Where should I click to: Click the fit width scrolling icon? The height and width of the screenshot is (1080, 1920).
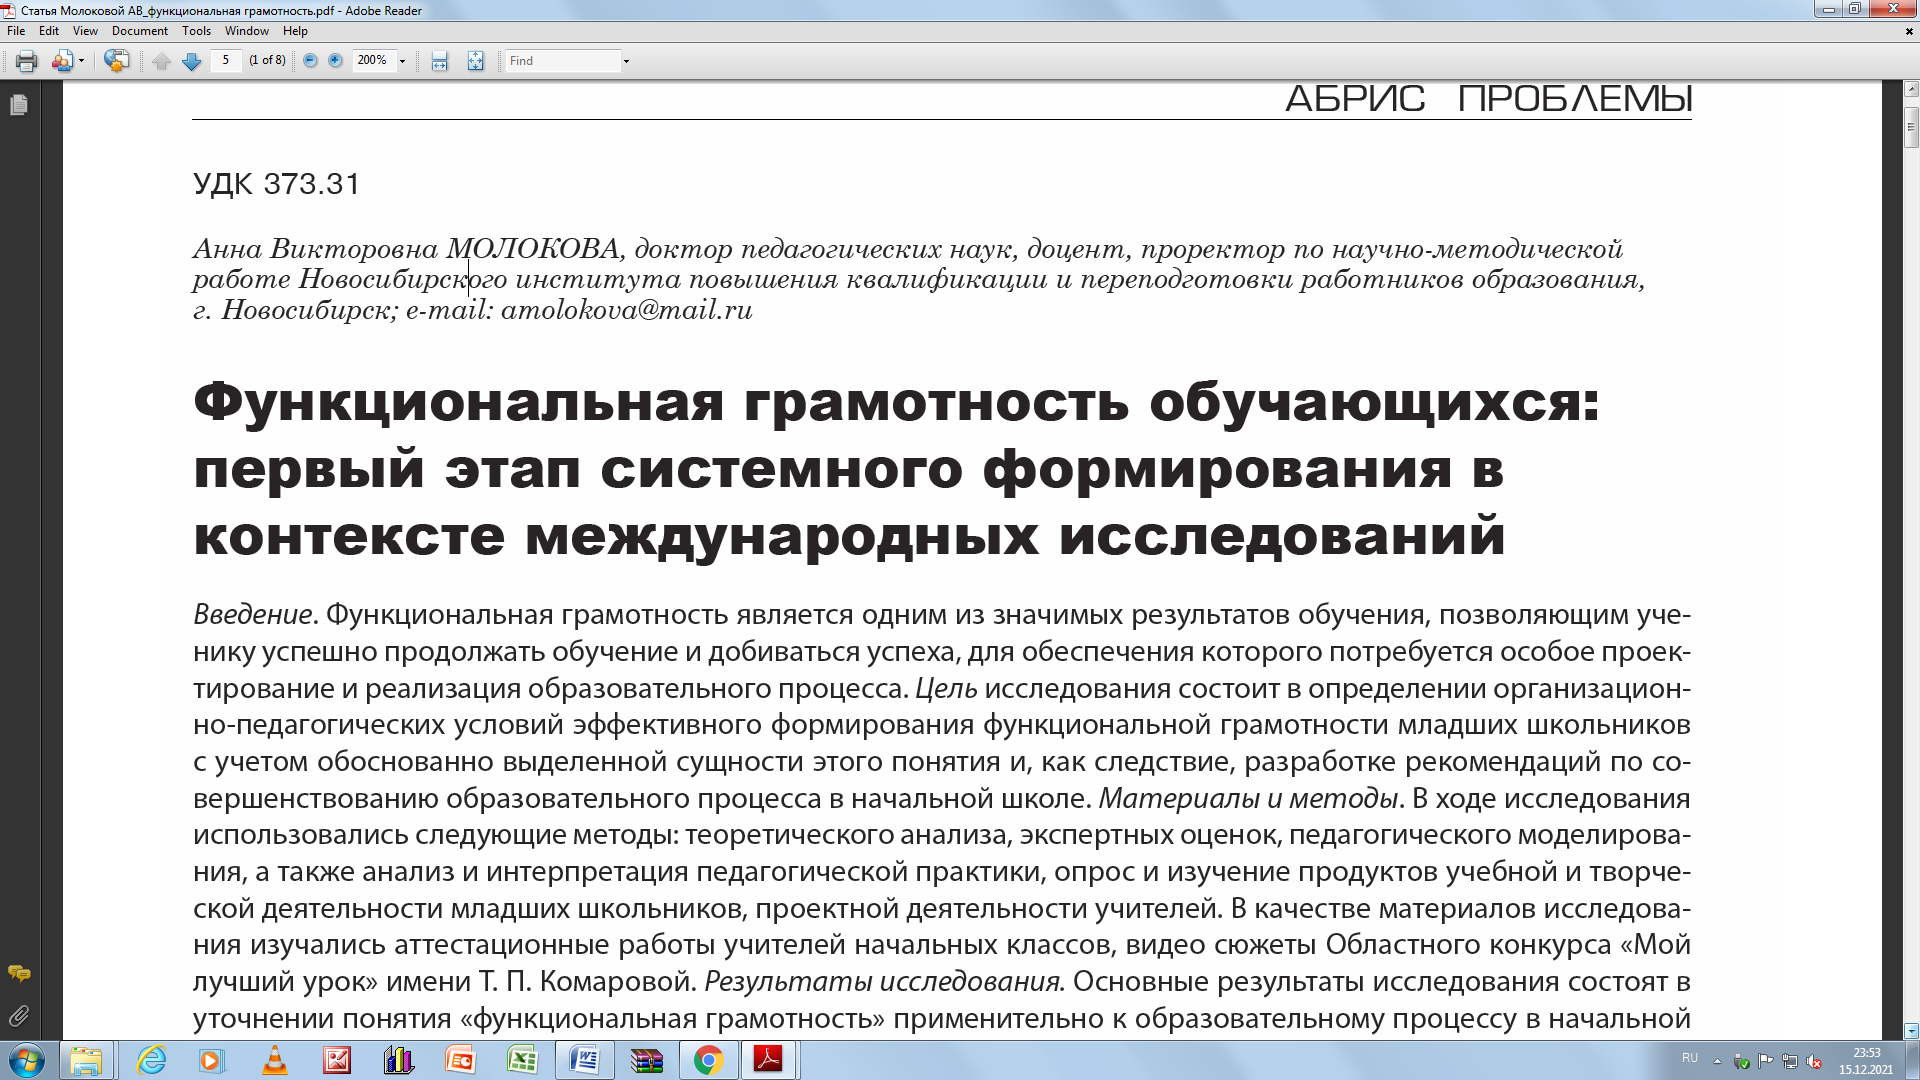439,61
